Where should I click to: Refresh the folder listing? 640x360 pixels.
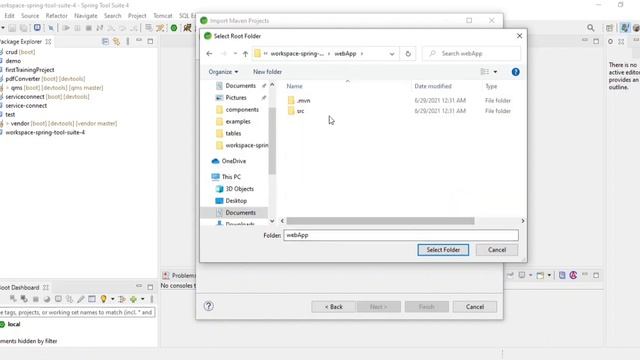click(x=408, y=53)
